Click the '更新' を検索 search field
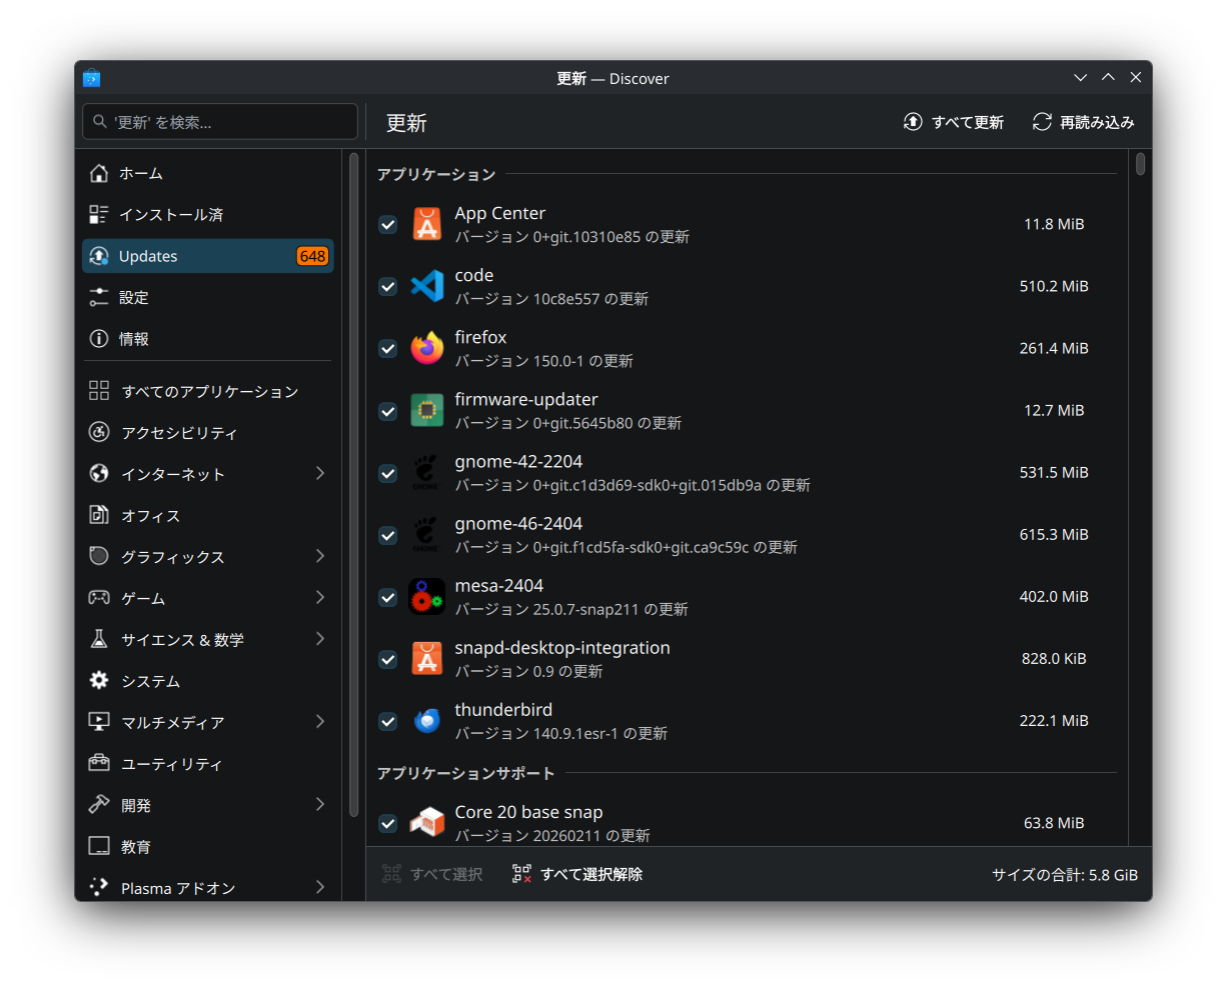 coord(220,122)
